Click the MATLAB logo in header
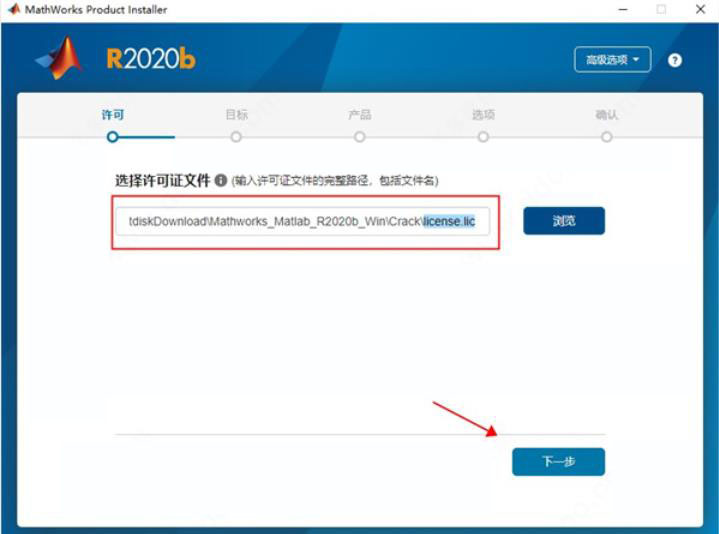The width and height of the screenshot is (719, 534). tap(60, 58)
